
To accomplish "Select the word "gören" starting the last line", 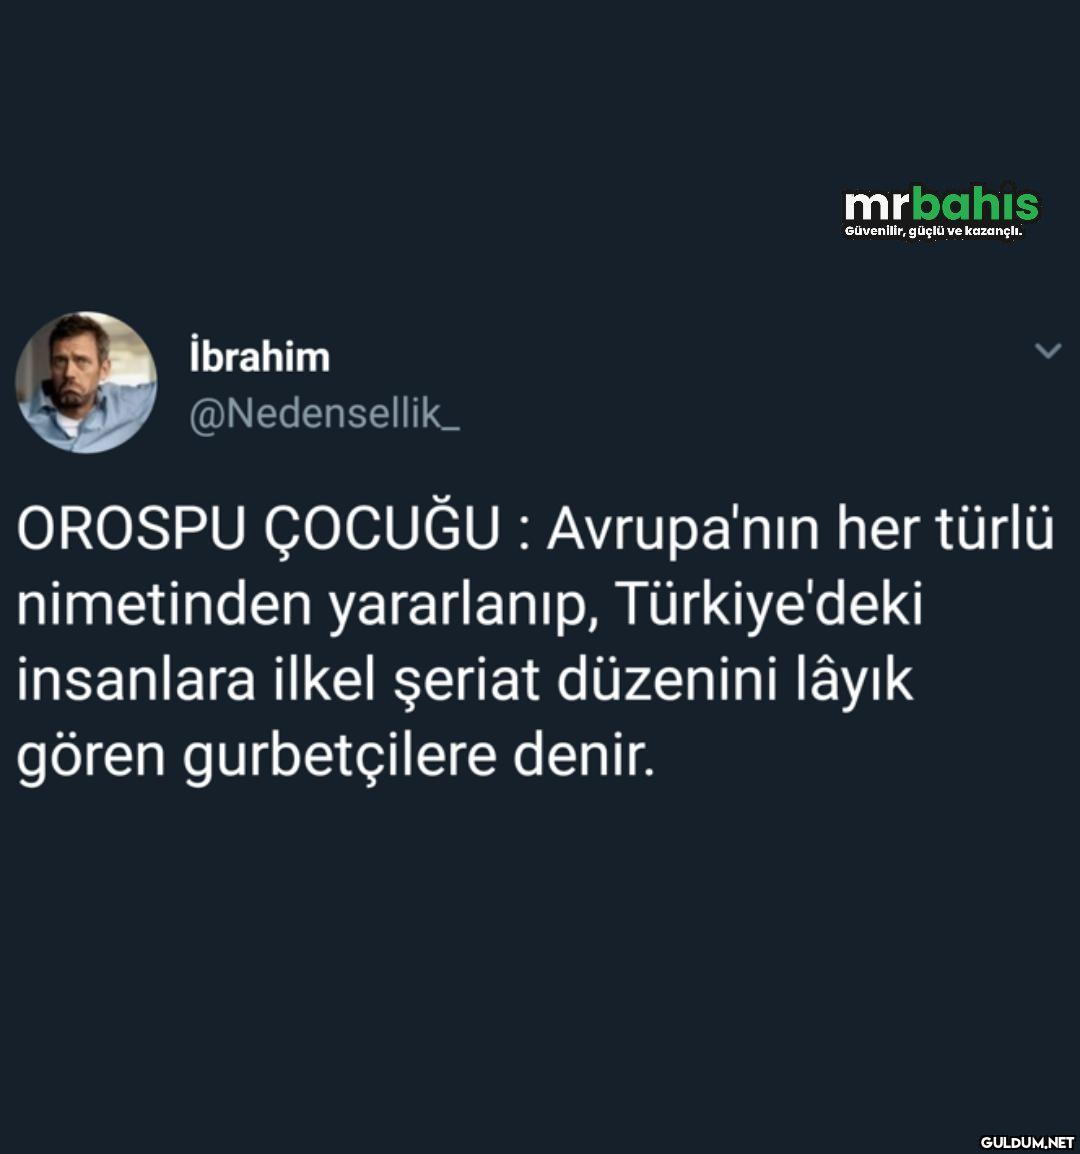I will coord(91,759).
